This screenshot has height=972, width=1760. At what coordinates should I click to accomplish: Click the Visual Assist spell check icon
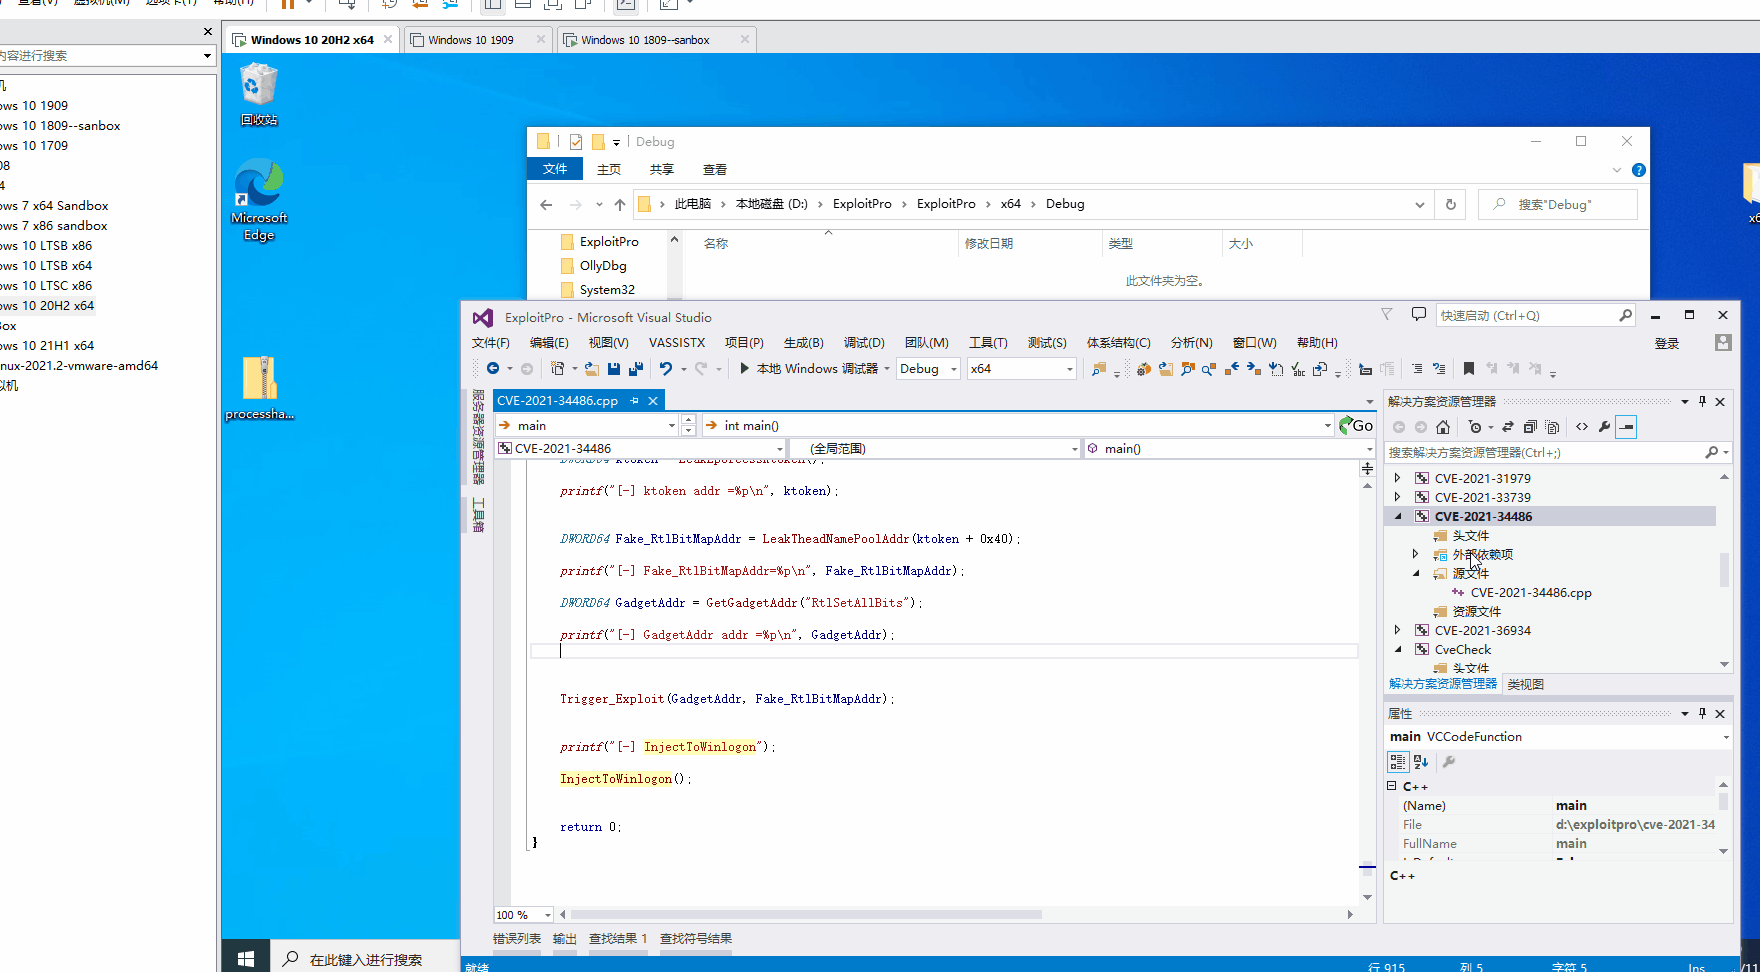1298,369
